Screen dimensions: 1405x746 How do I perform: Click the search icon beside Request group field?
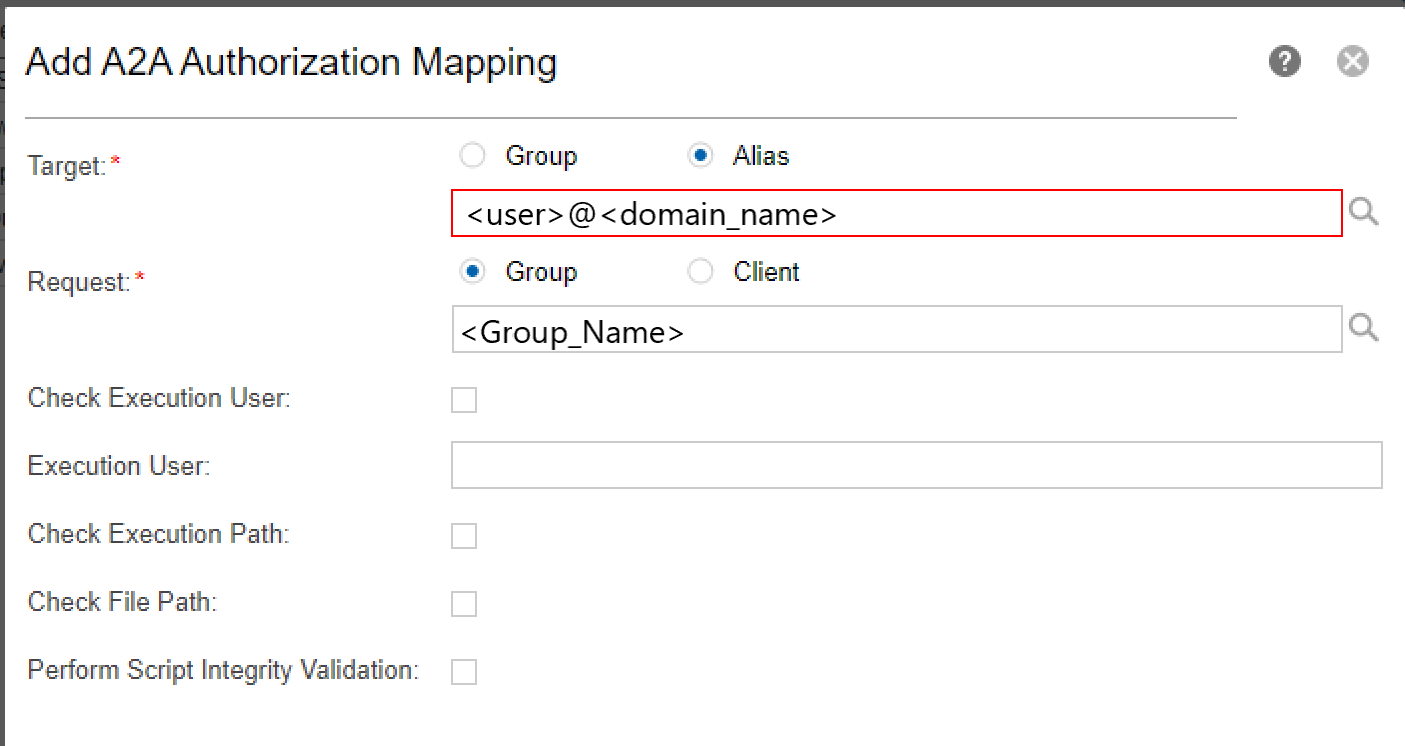(x=1364, y=329)
